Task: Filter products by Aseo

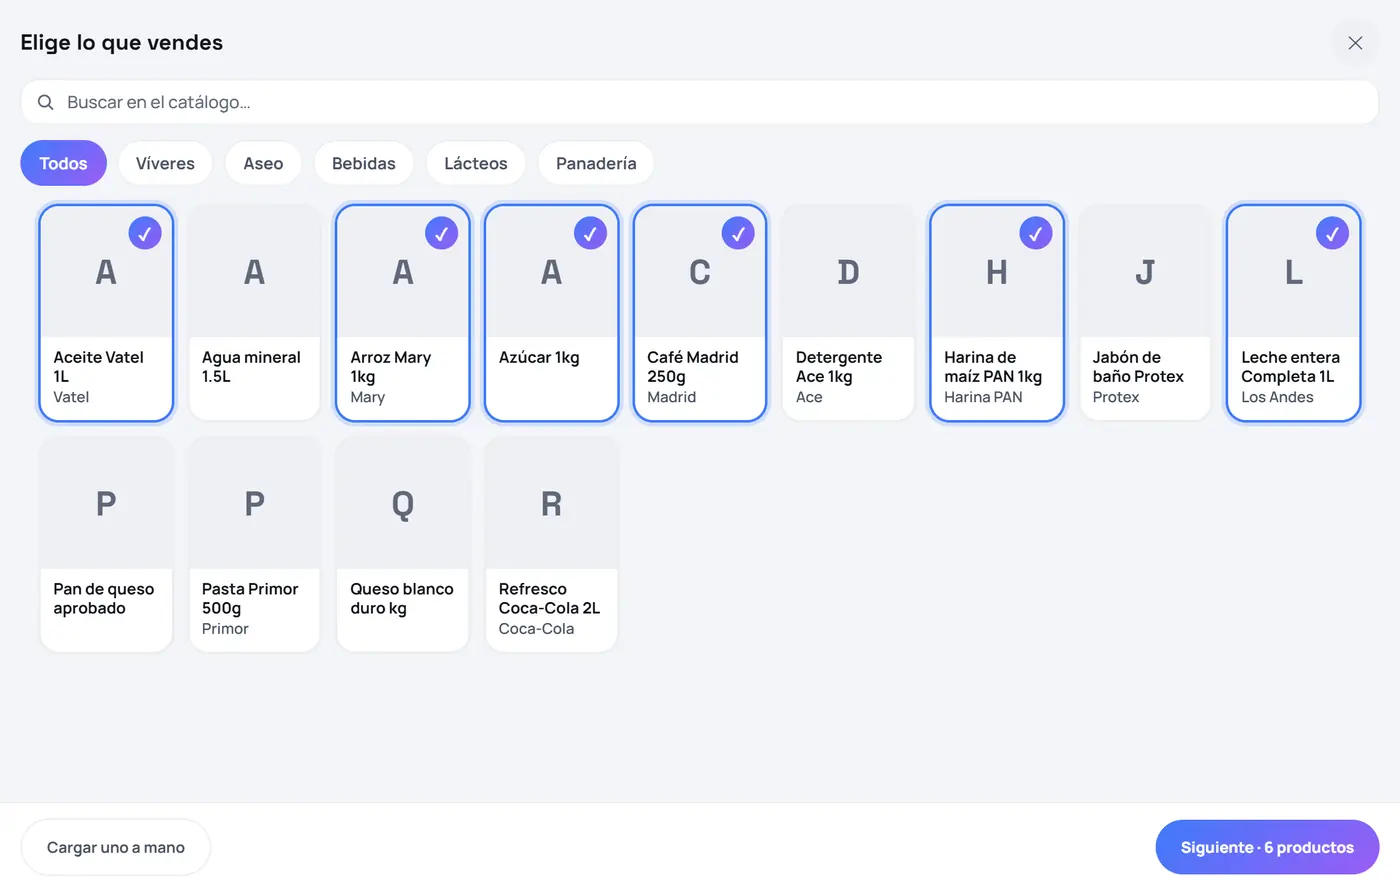Action: [x=263, y=163]
